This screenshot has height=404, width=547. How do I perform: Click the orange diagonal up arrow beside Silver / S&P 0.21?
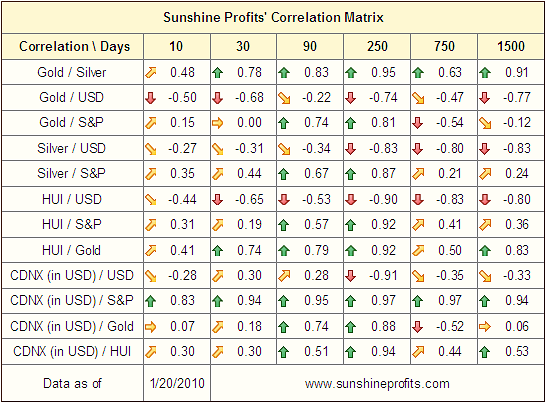tap(418, 174)
